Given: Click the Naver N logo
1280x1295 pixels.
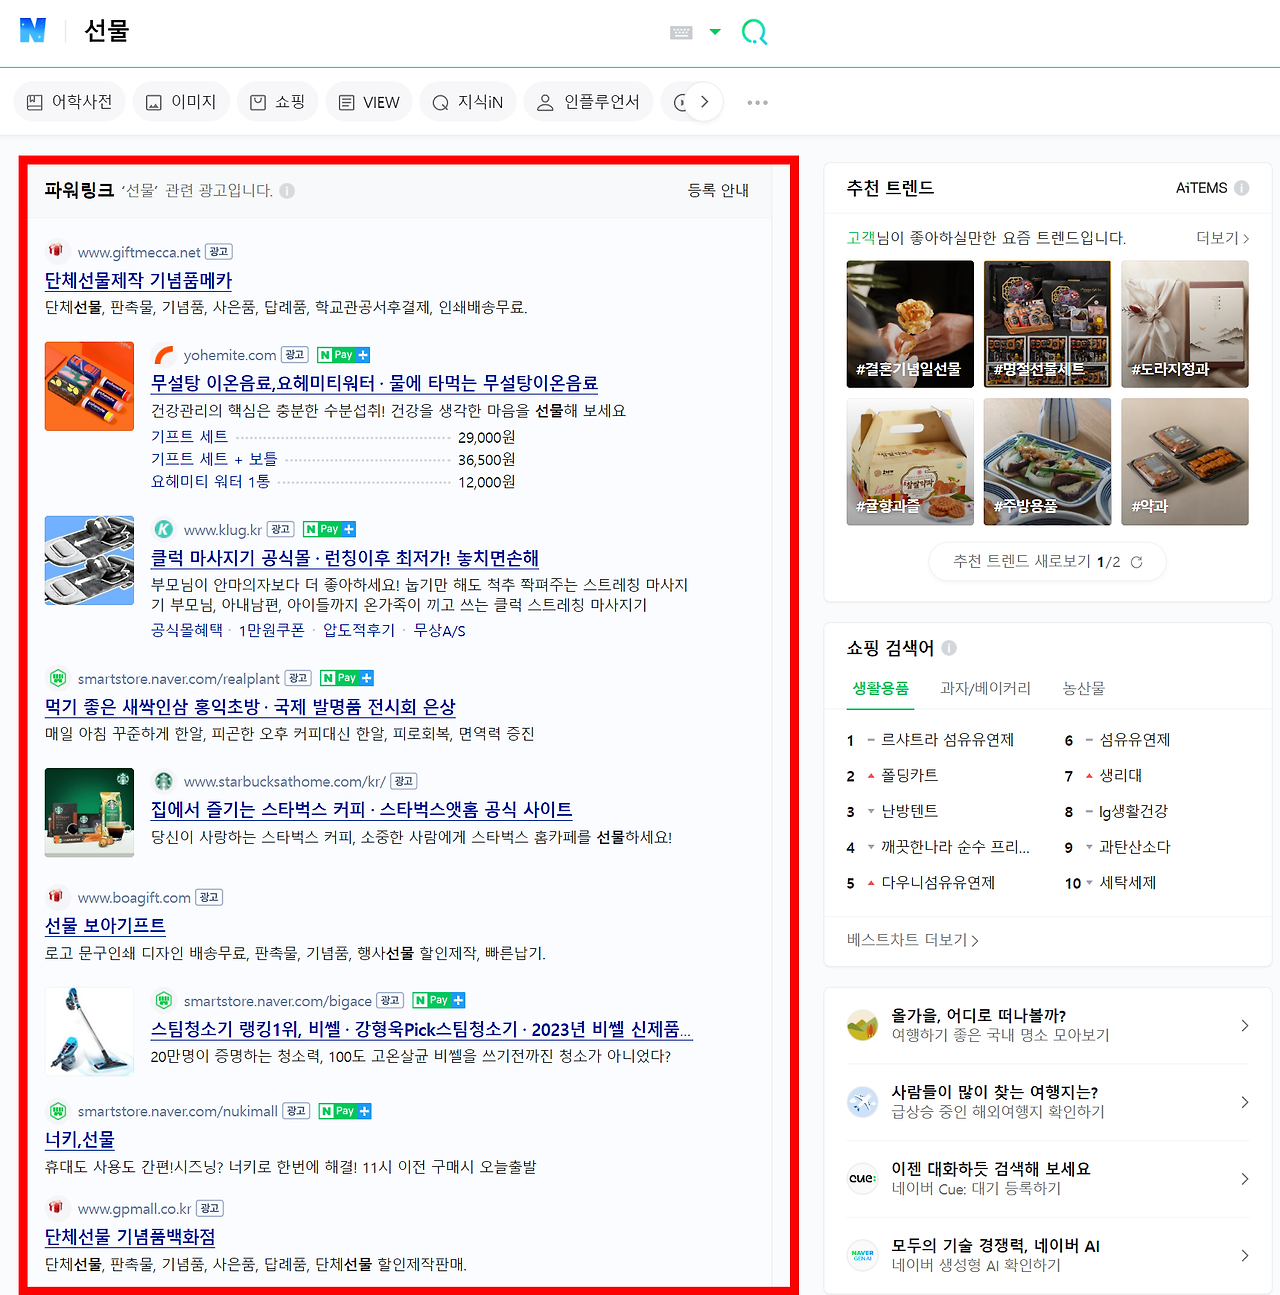Looking at the screenshot, I should [x=33, y=31].
